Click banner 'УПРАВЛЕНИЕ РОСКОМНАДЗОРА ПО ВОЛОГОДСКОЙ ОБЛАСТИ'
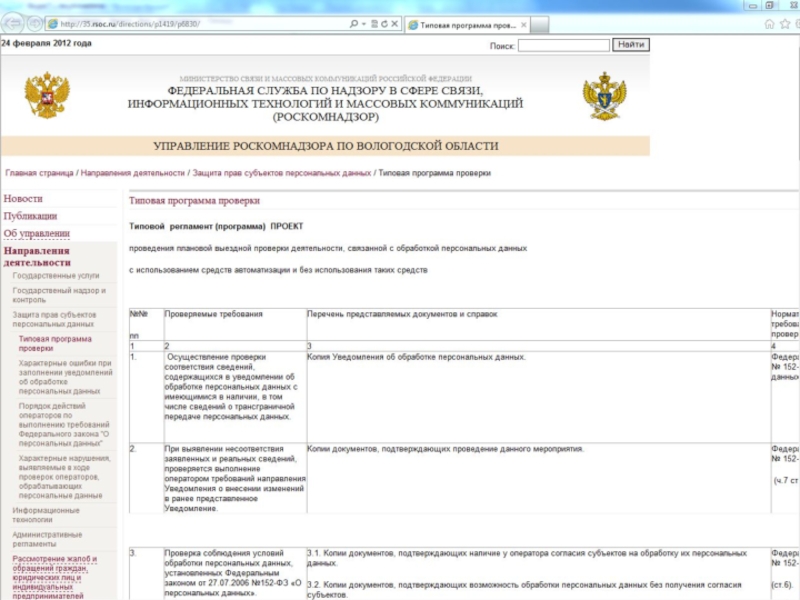 point(326,146)
